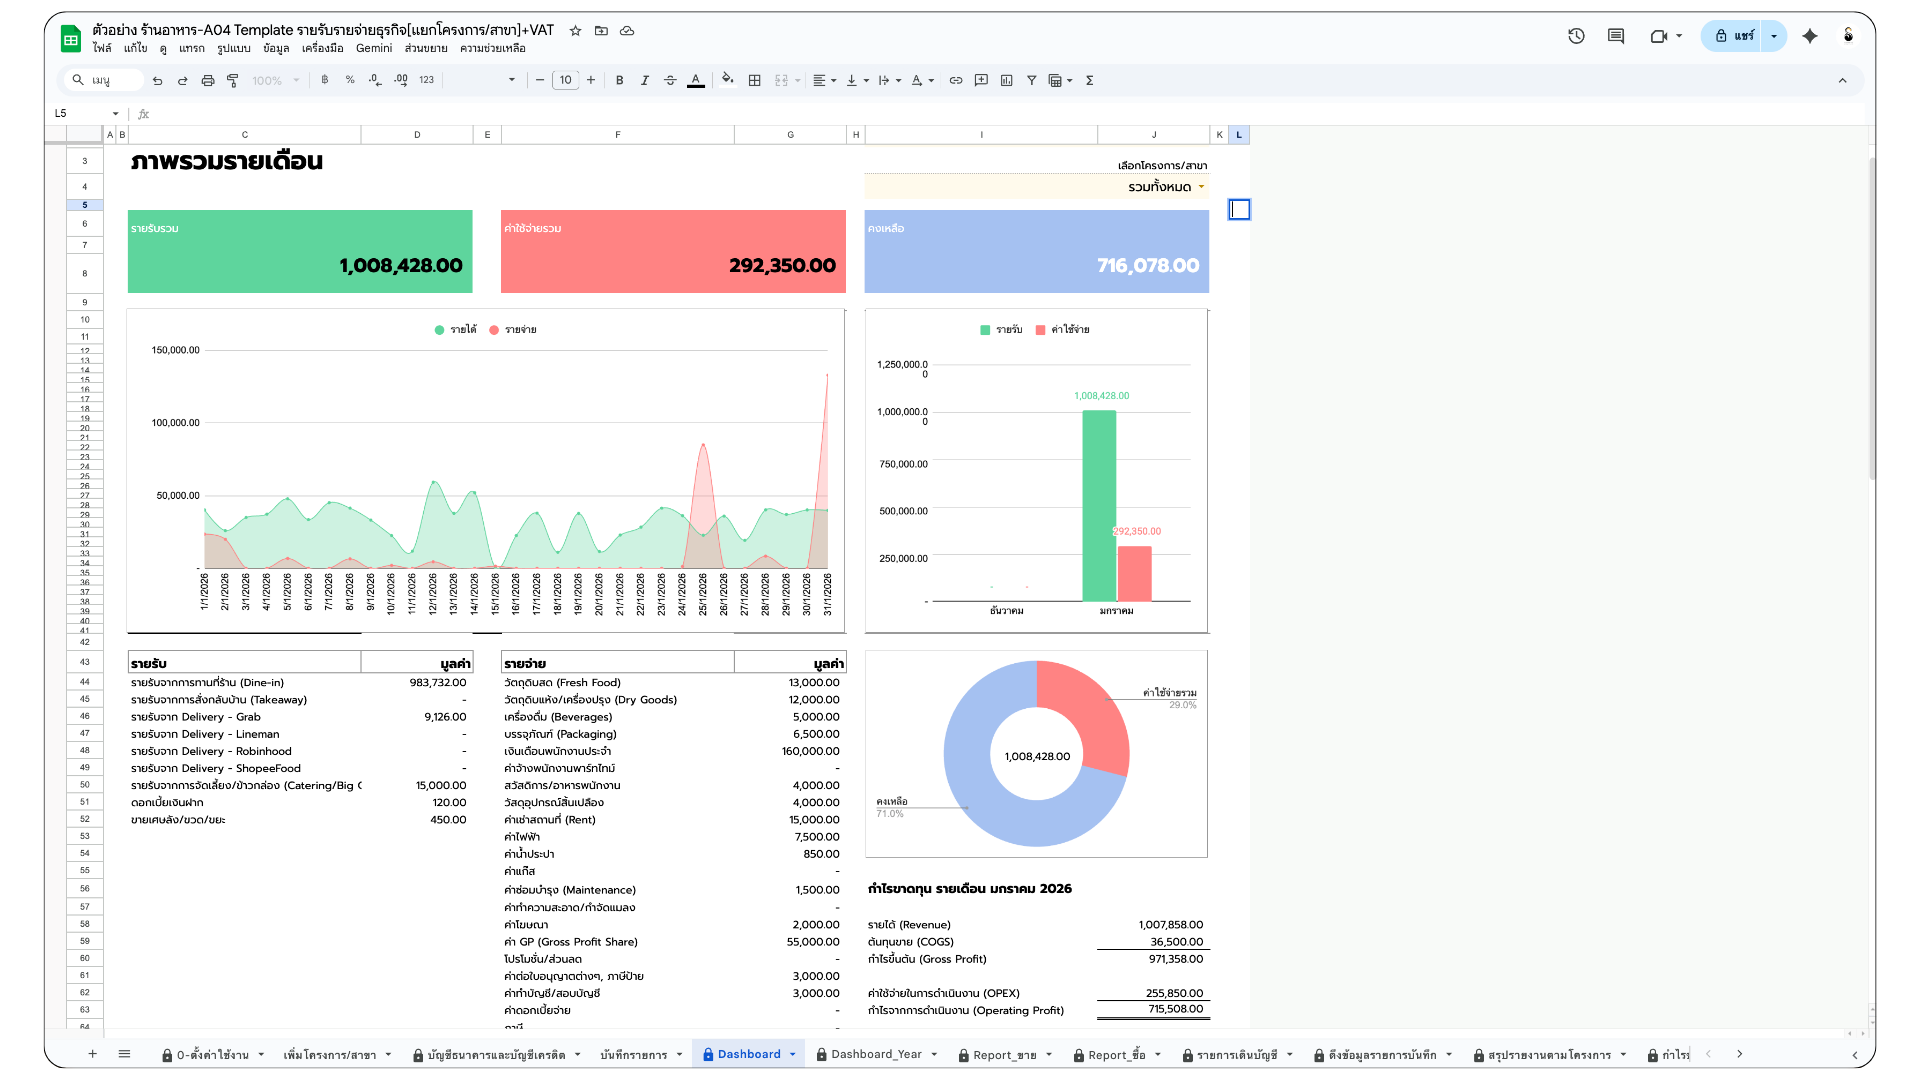Apply borders using the borders icon
This screenshot has width=1920, height=1080.
click(x=754, y=80)
